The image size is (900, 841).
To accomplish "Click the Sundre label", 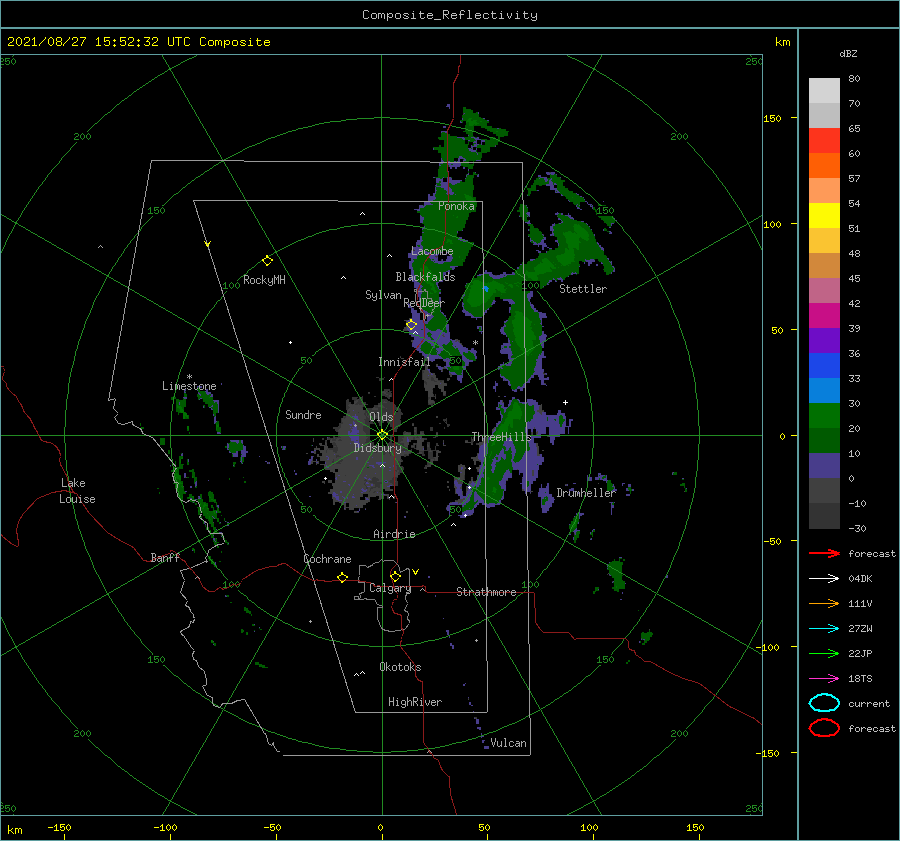I will (303, 414).
